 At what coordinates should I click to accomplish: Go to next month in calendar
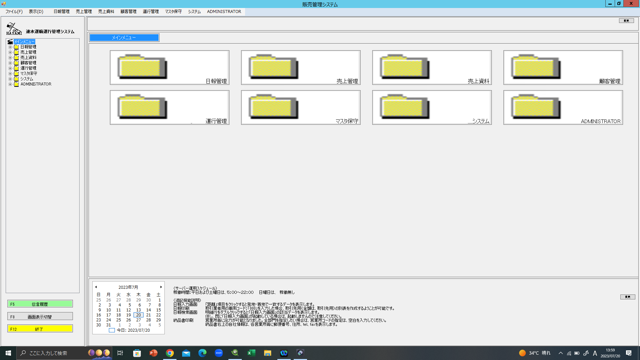pos(161,287)
